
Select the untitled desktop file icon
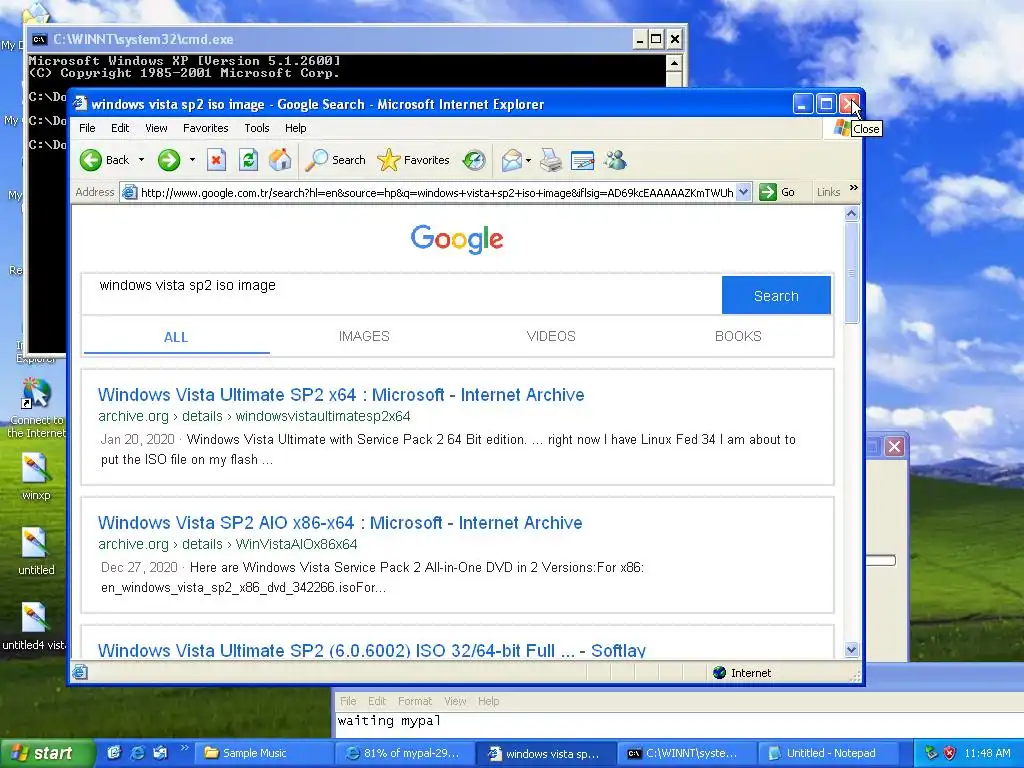tap(35, 552)
